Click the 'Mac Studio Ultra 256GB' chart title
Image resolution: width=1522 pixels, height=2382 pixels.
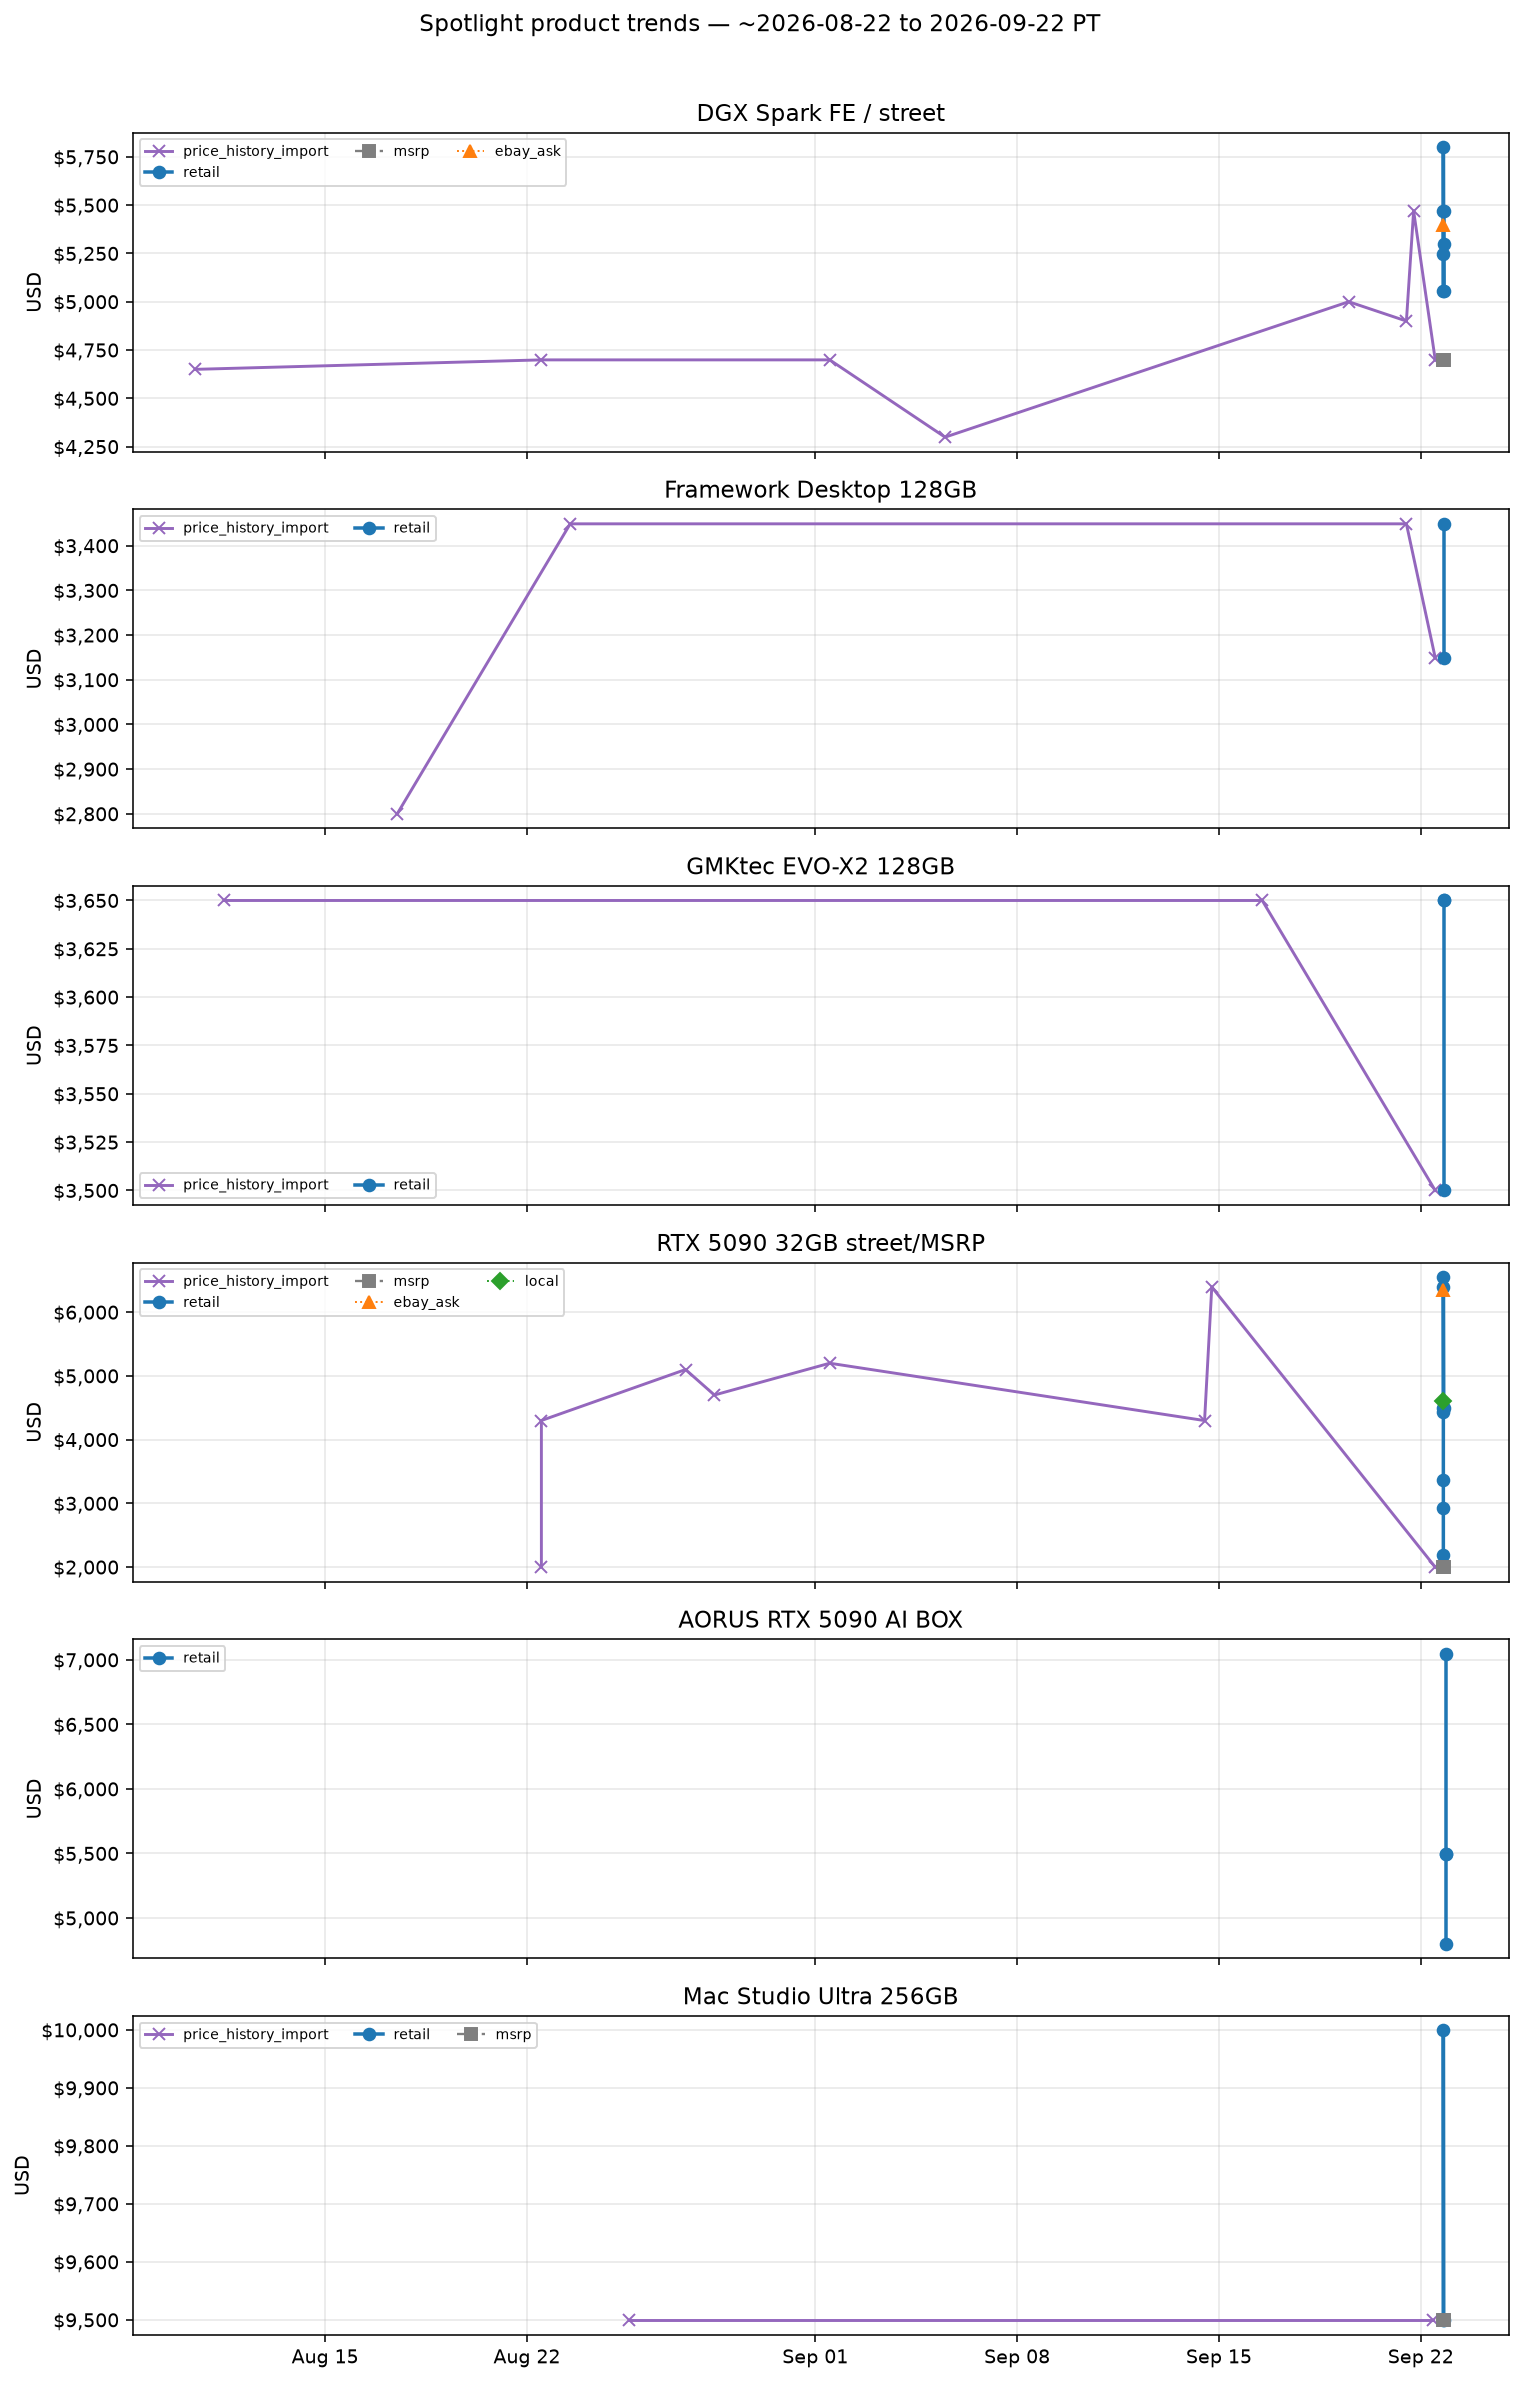(820, 1997)
